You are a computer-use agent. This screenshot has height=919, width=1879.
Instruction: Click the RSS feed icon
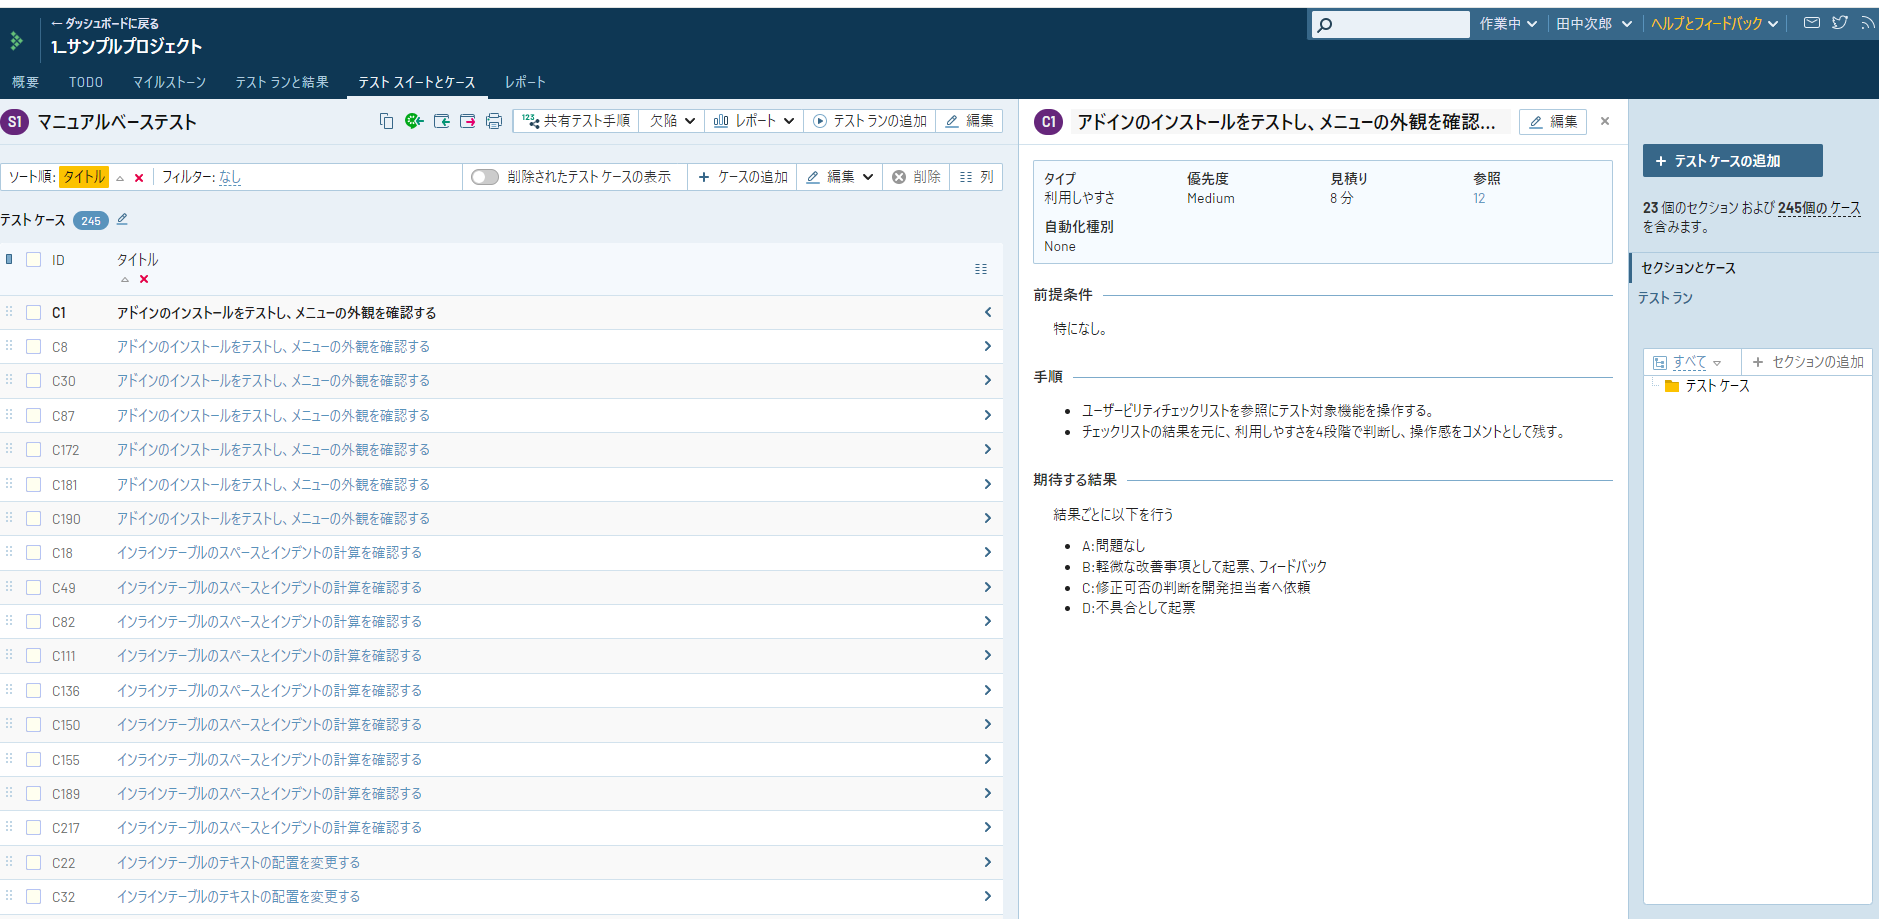click(1867, 23)
